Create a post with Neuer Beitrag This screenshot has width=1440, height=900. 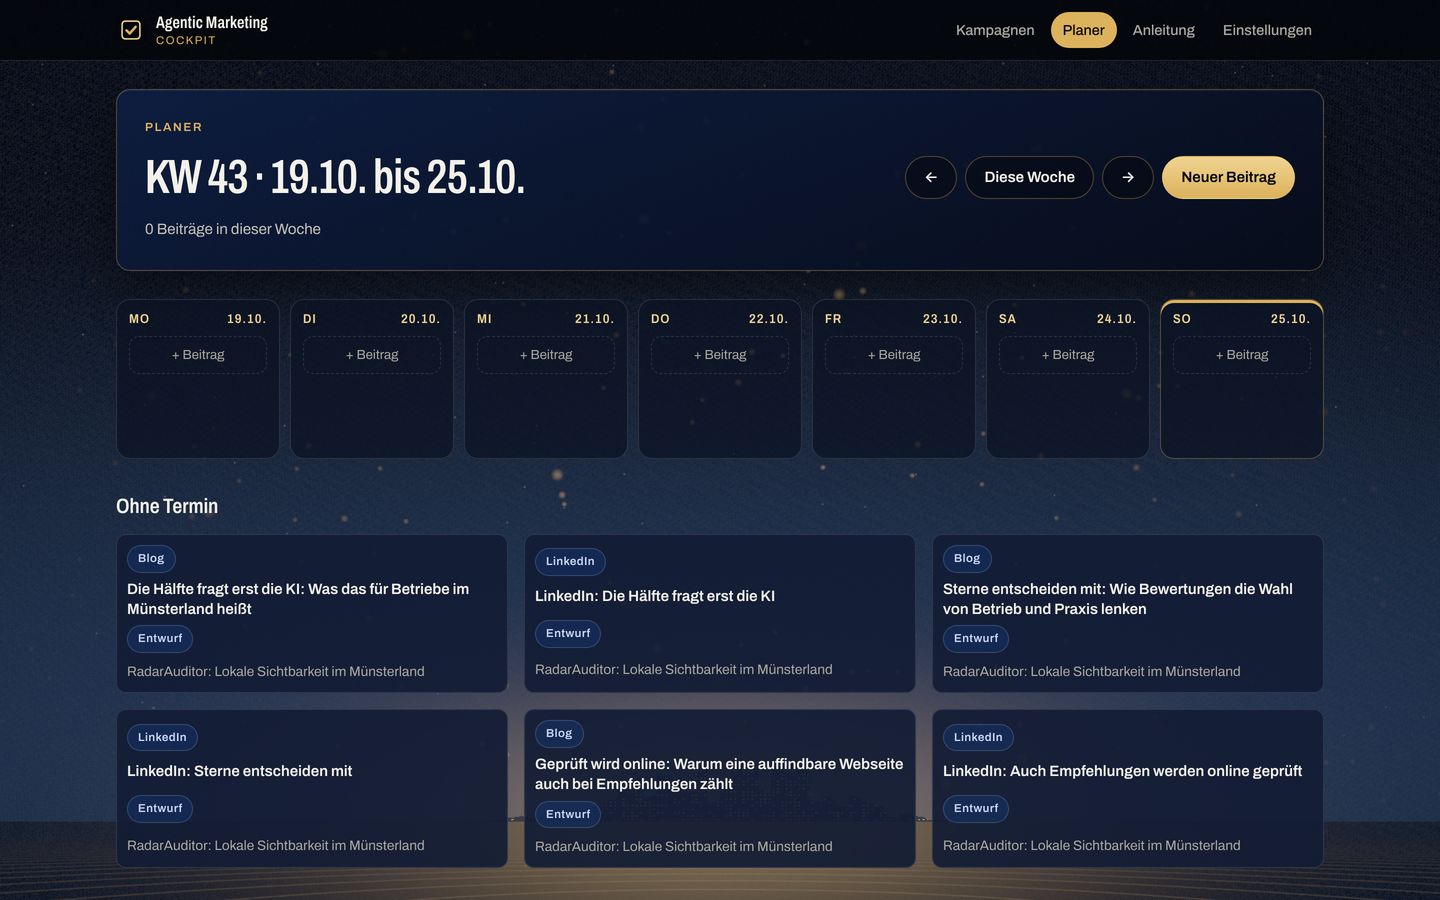[x=1228, y=177]
